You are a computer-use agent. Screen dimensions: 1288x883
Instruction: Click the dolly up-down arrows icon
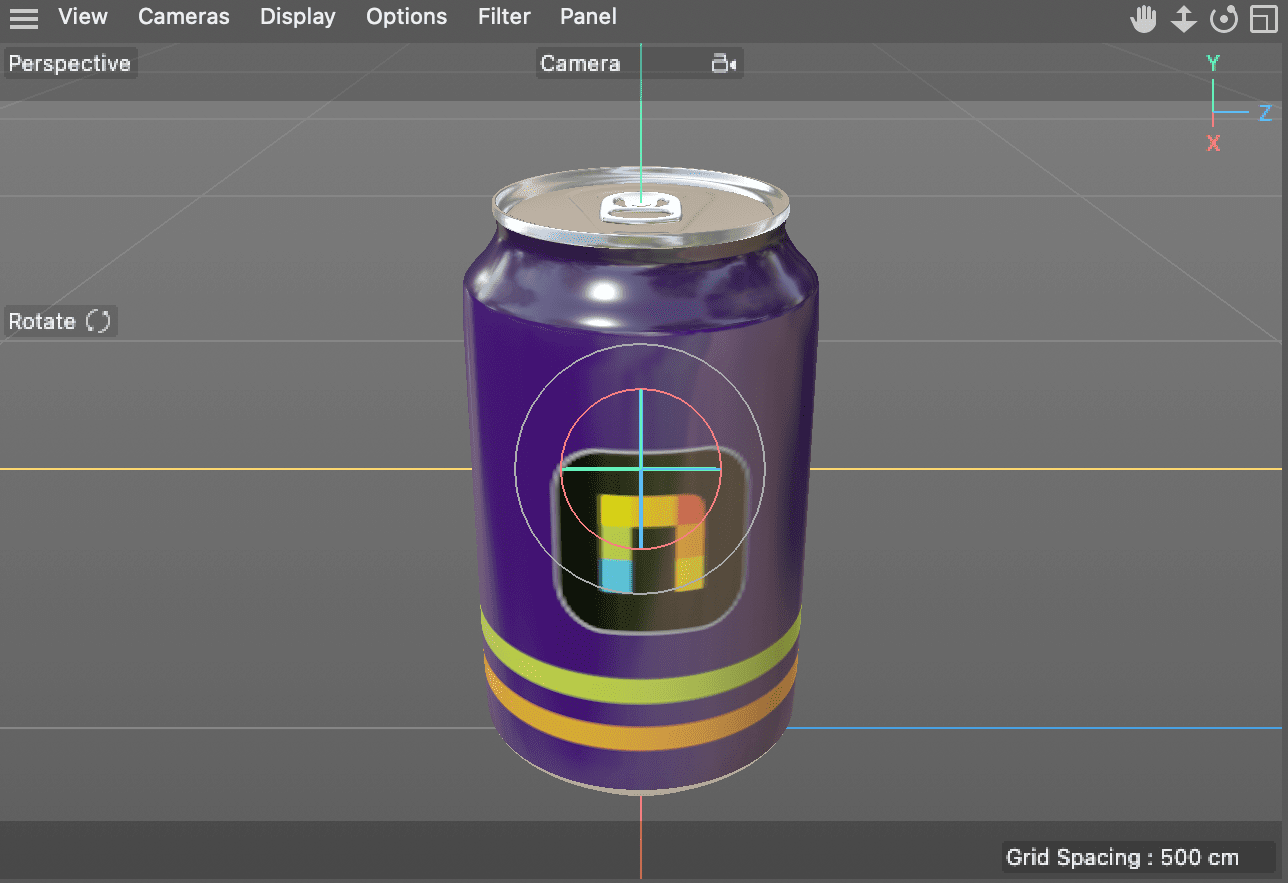coord(1184,19)
